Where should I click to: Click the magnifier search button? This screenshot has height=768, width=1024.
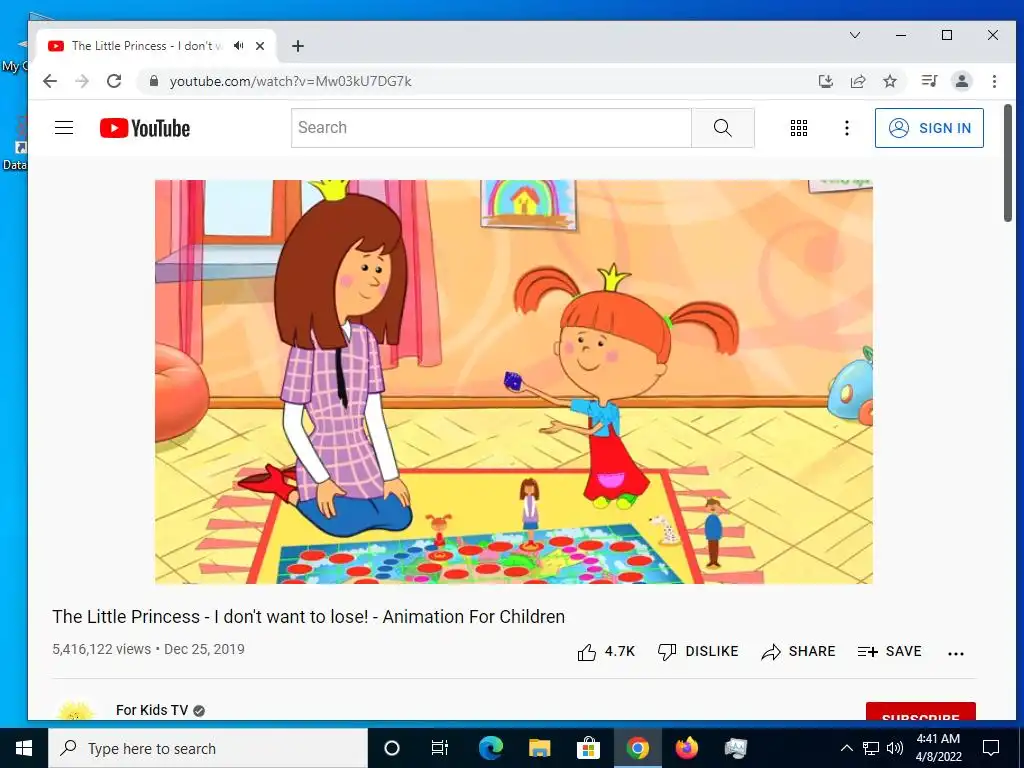click(x=722, y=128)
